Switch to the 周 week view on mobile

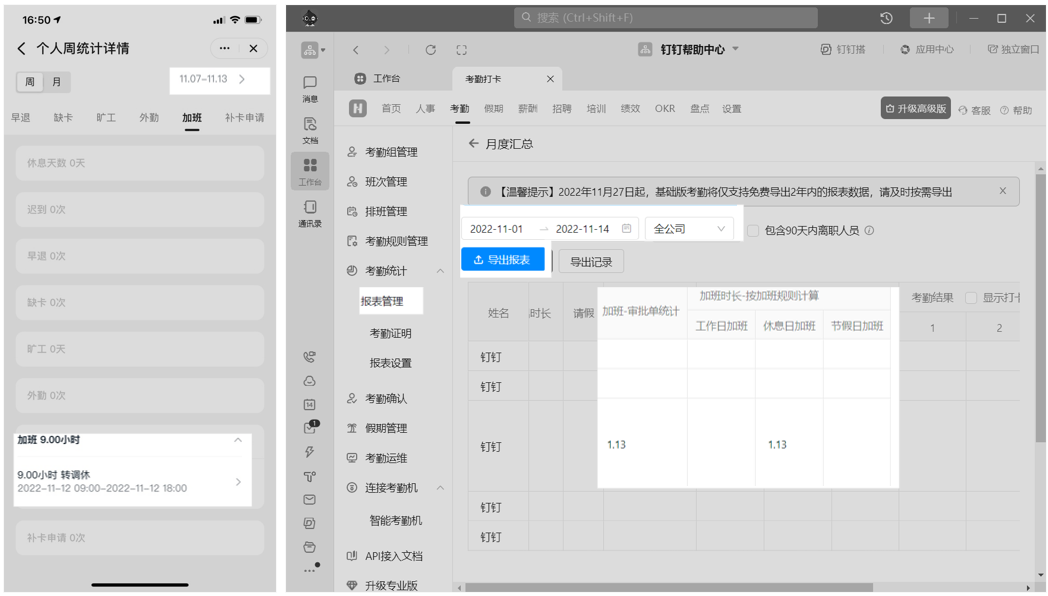tap(30, 82)
